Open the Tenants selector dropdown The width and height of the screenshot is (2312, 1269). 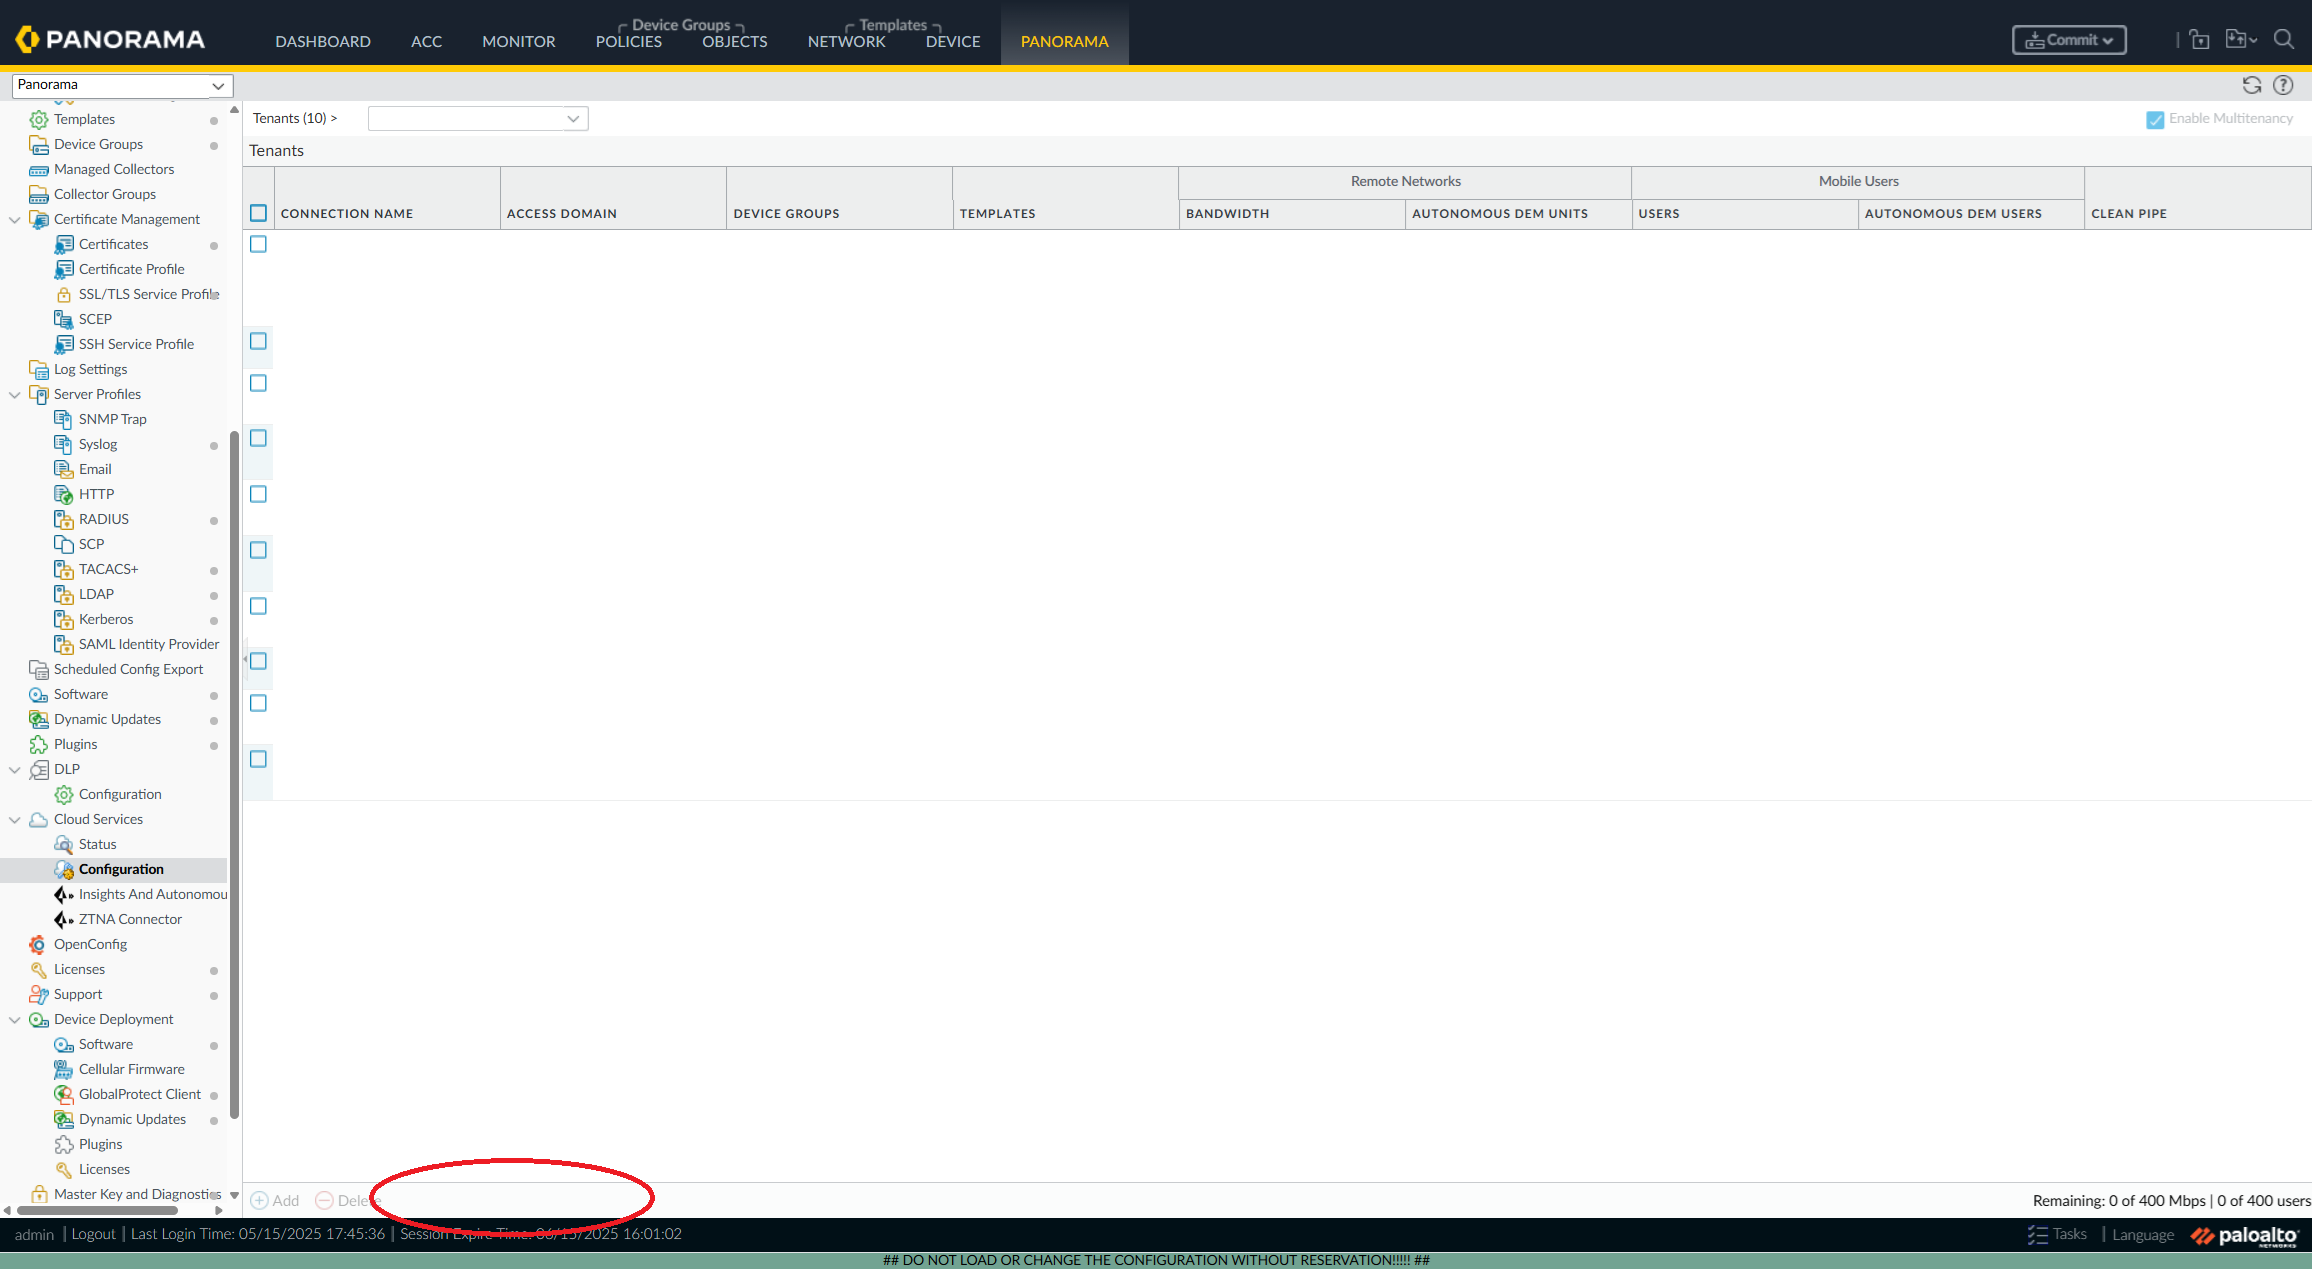(x=477, y=118)
